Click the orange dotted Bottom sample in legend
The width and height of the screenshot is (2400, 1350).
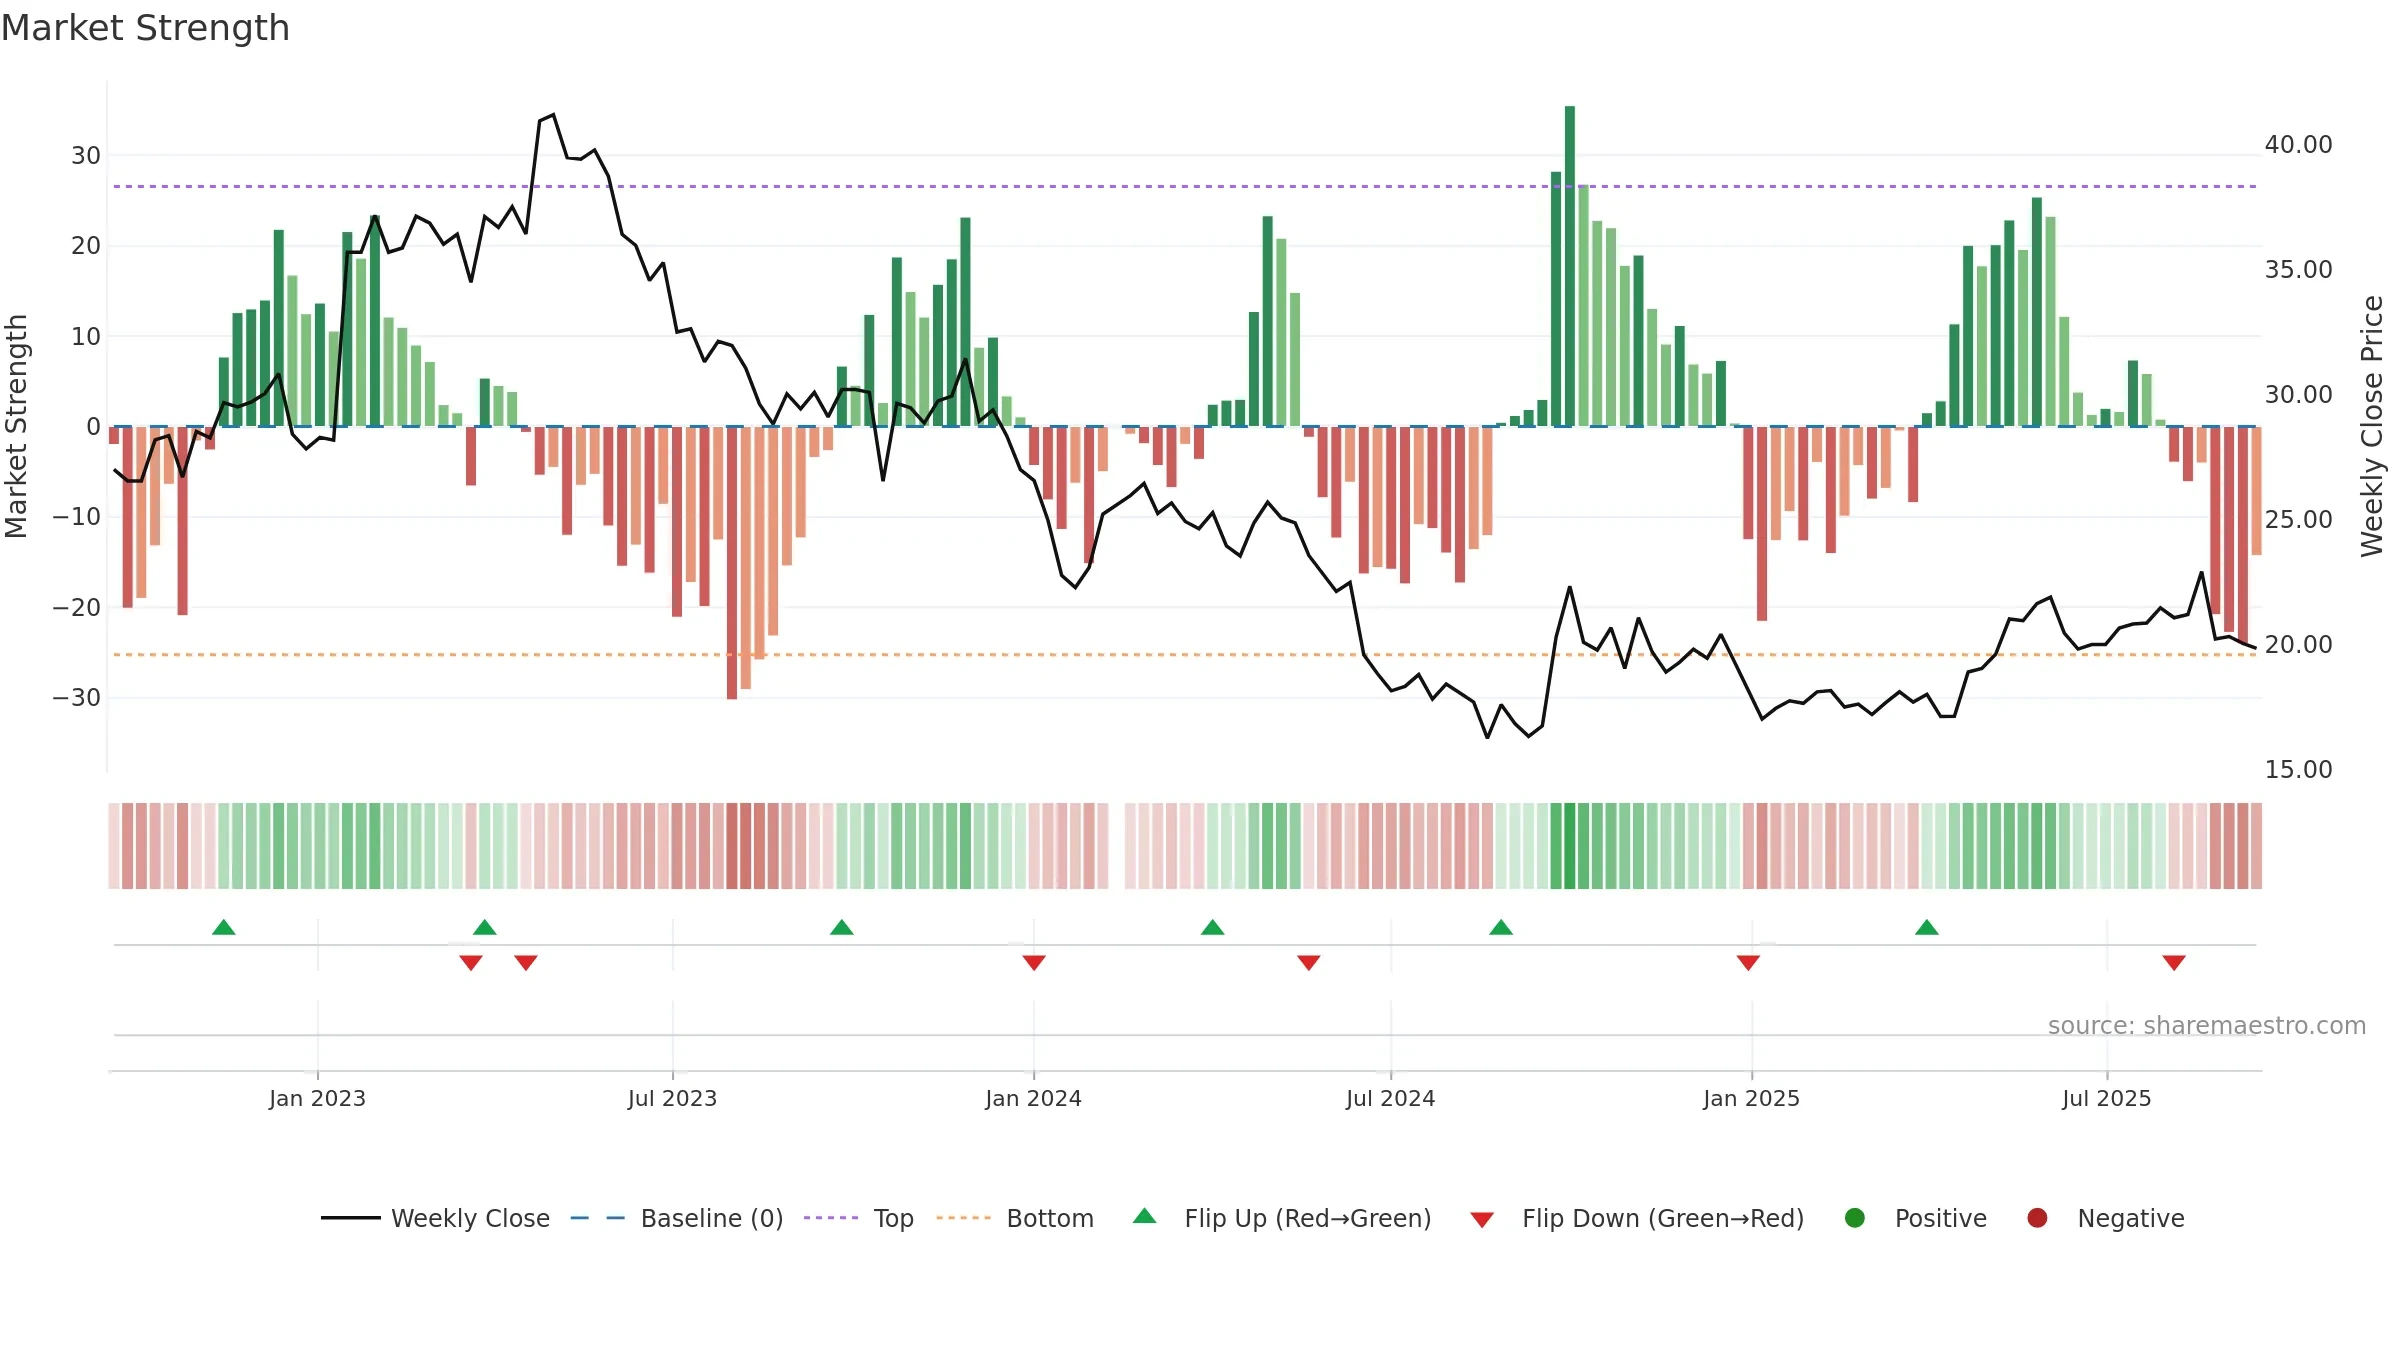tap(964, 1218)
